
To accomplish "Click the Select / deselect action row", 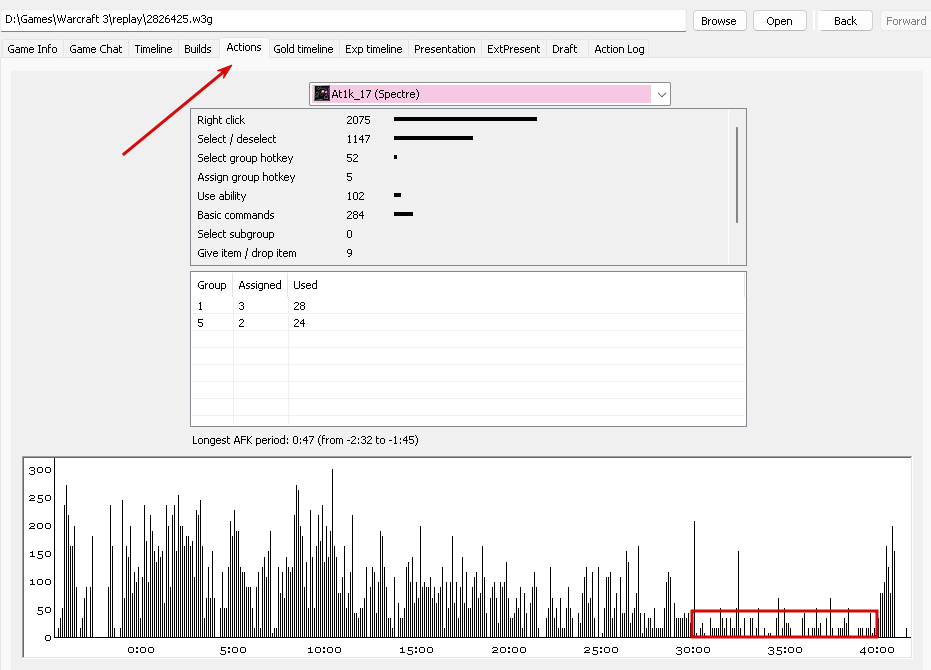I will click(x=460, y=139).
